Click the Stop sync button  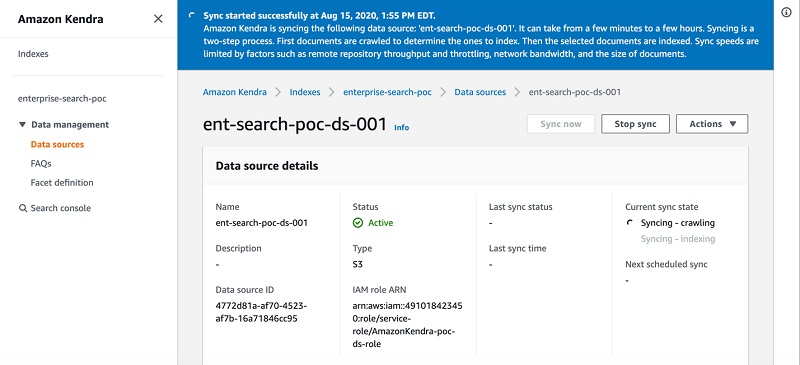tap(635, 124)
